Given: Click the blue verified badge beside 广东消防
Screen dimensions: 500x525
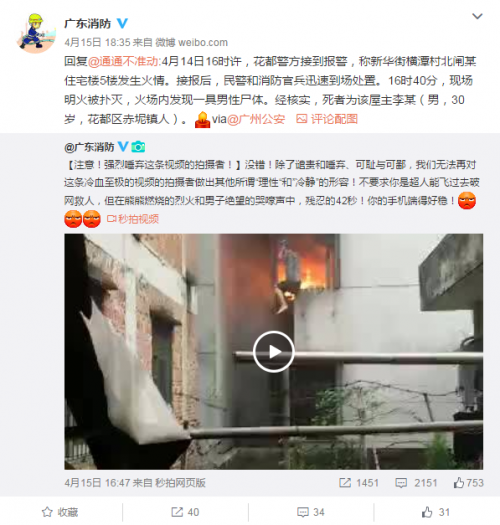Looking at the screenshot, I should point(122,23).
